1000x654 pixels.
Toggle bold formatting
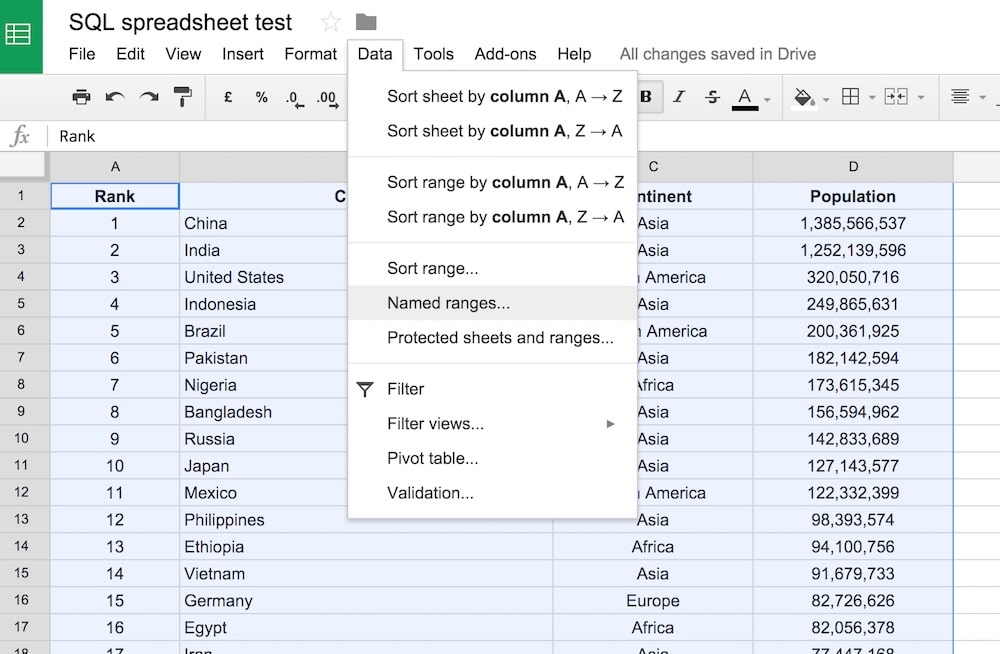[646, 97]
